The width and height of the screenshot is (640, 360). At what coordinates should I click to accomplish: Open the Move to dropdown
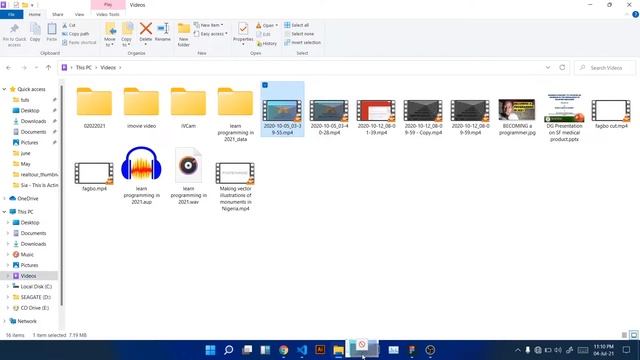pos(110,35)
